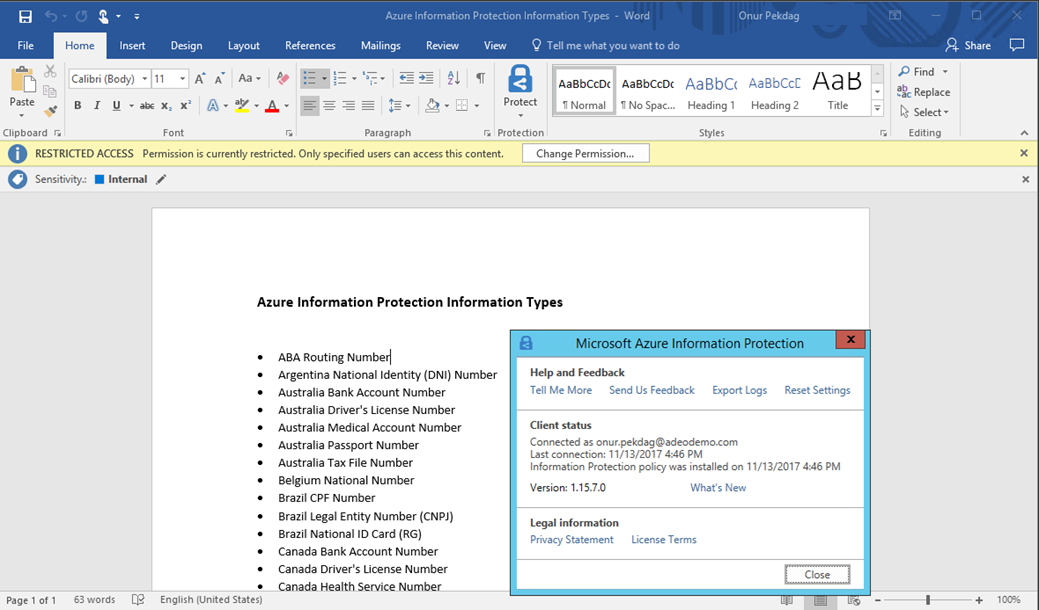This screenshot has width=1039, height=610.
Task: Open the Select dropdown in Editing
Action: [924, 113]
